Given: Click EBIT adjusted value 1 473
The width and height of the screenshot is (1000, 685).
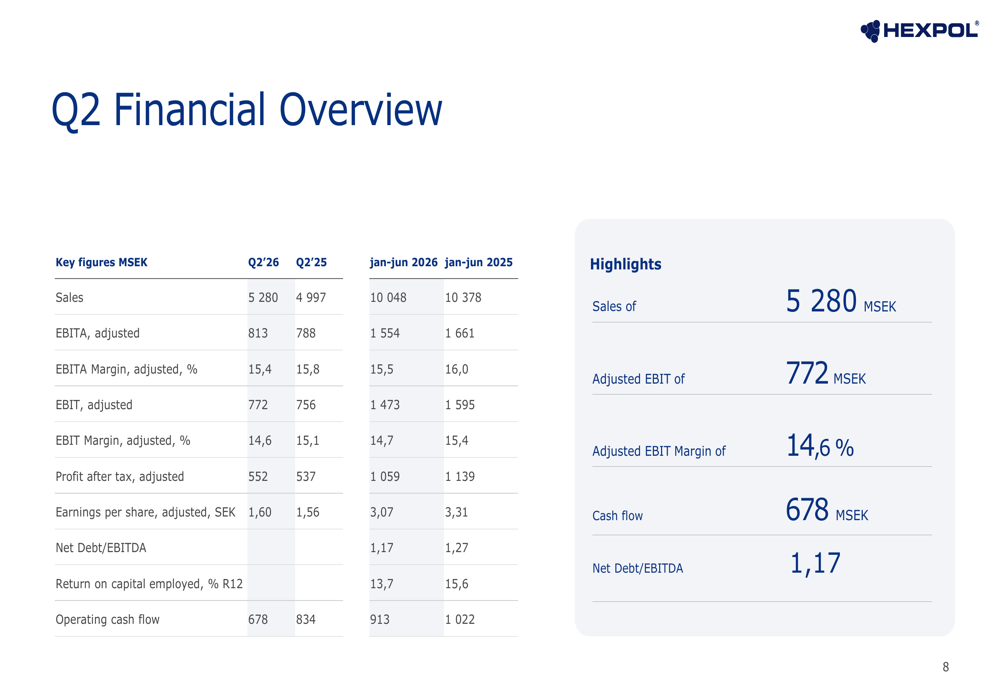Looking at the screenshot, I should (385, 405).
